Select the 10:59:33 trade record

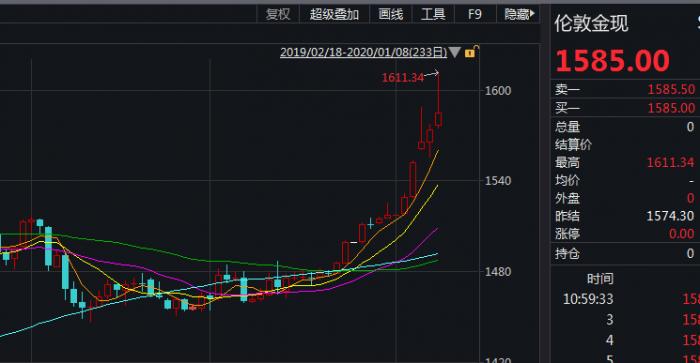tap(588, 299)
